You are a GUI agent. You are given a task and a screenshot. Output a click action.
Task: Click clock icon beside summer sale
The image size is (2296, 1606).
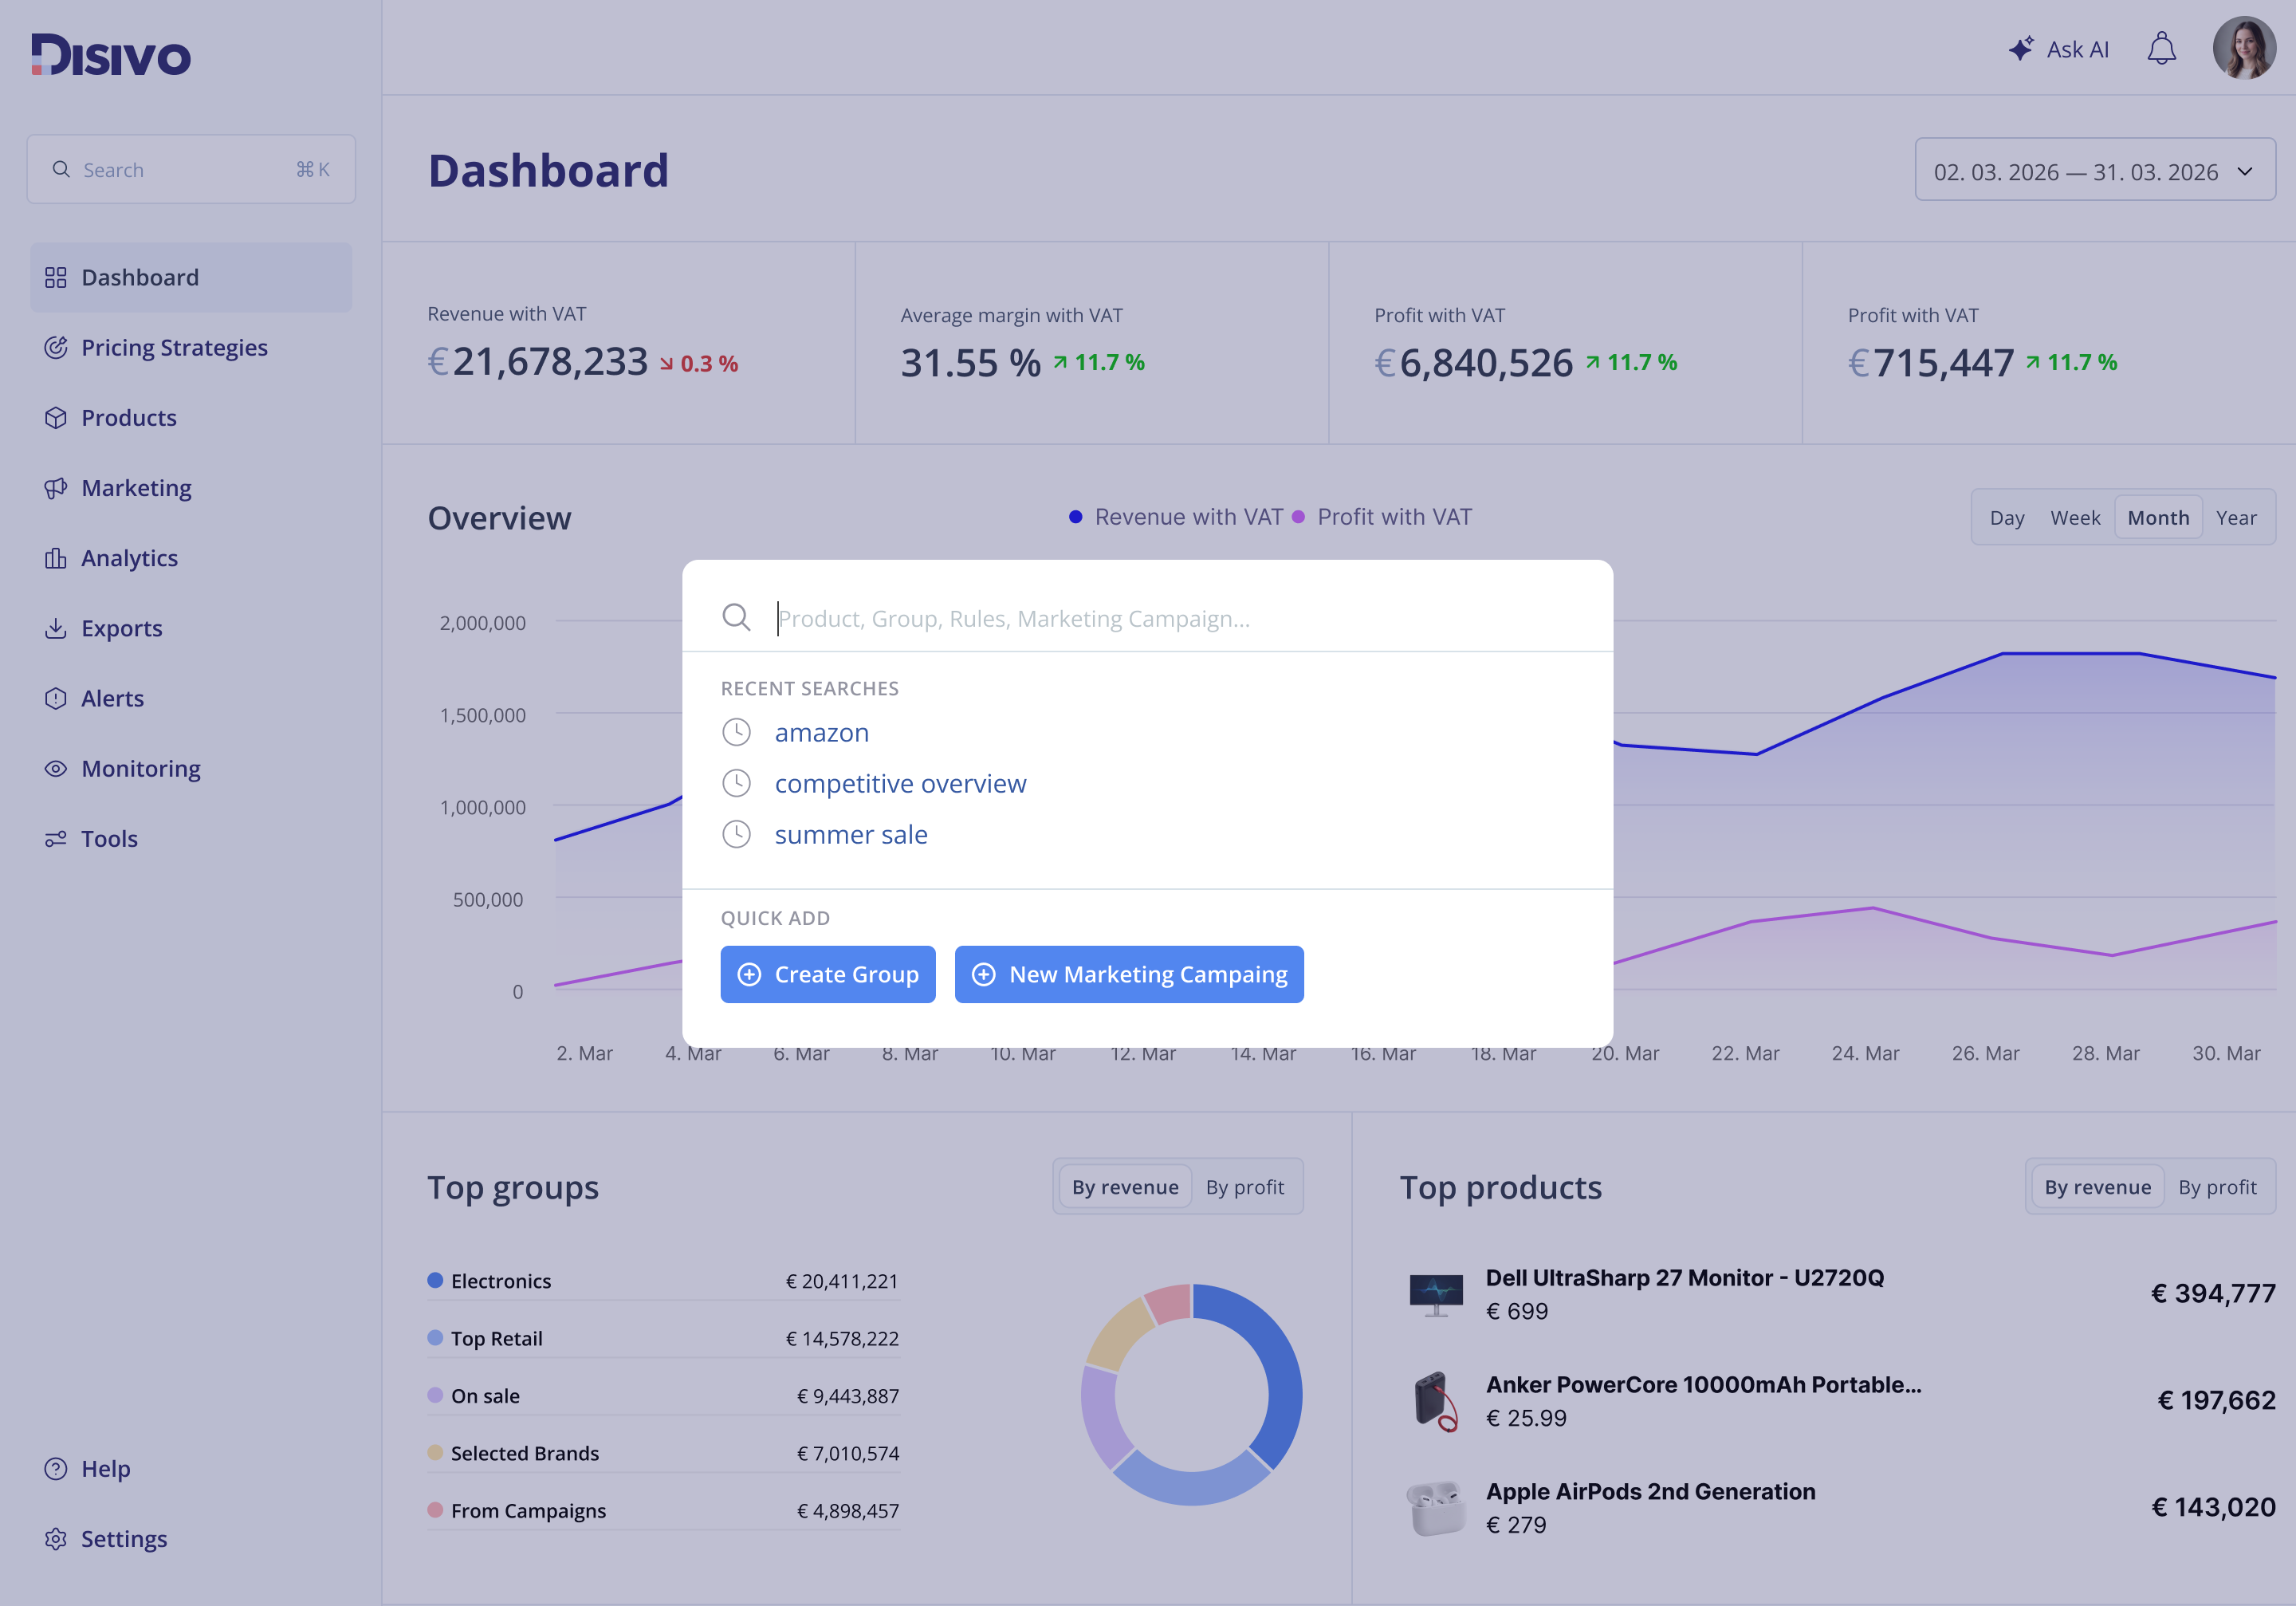point(736,834)
